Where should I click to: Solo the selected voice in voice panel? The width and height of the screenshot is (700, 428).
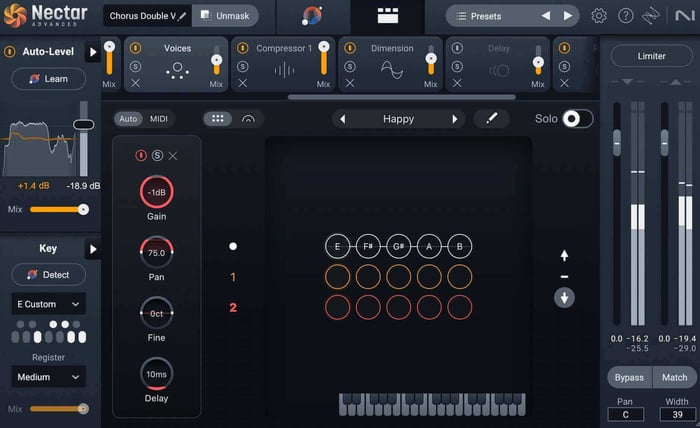[x=157, y=155]
